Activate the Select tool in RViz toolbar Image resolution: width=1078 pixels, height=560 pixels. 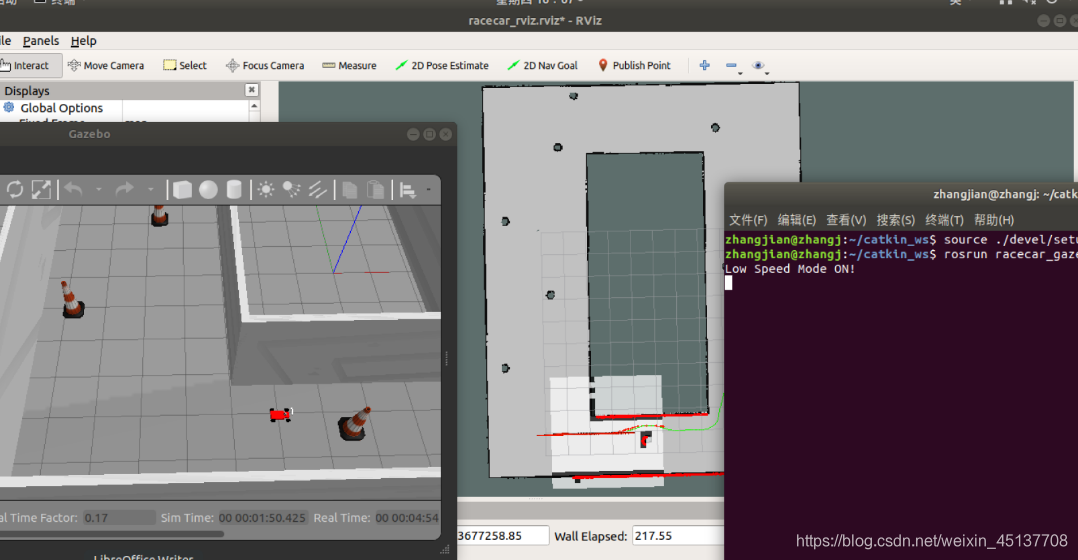[185, 65]
